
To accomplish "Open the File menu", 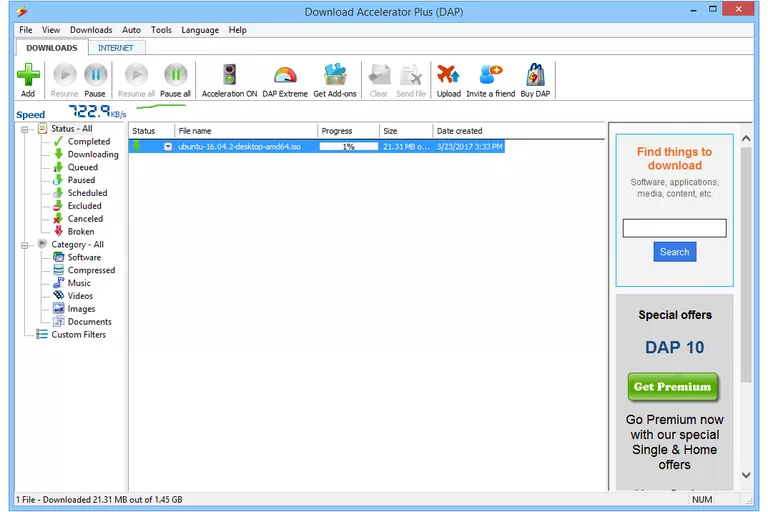I will click(x=25, y=30).
